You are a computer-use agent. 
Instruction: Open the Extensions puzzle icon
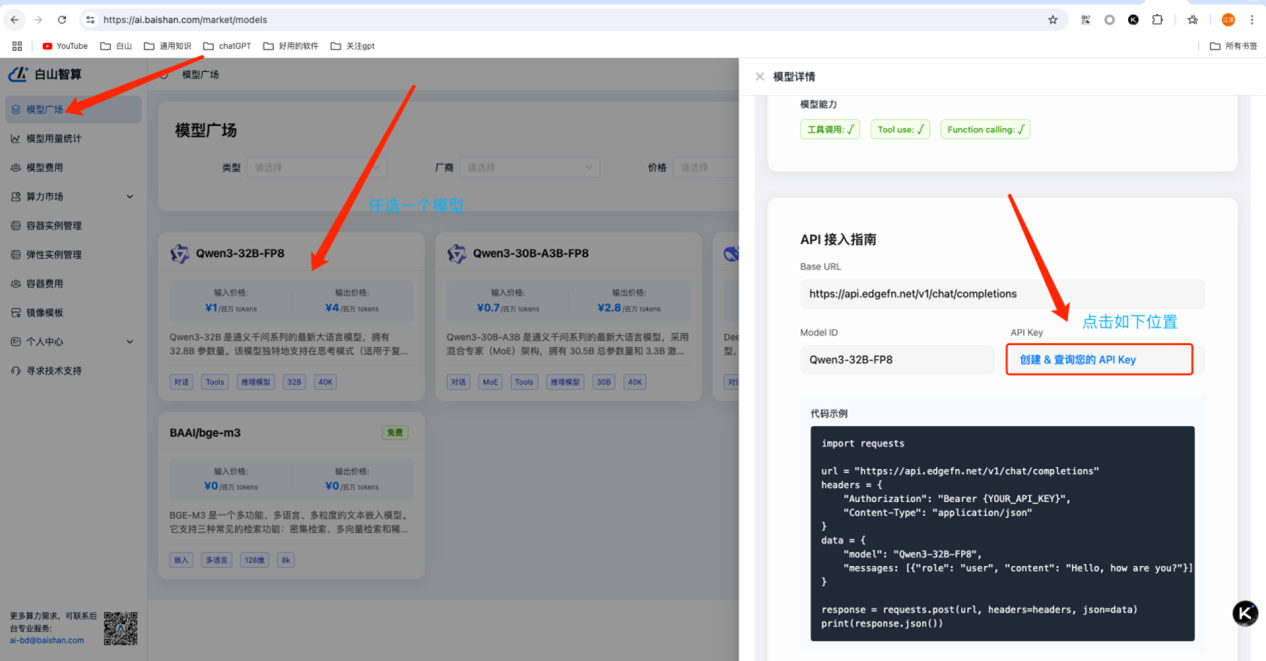[x=1158, y=20]
